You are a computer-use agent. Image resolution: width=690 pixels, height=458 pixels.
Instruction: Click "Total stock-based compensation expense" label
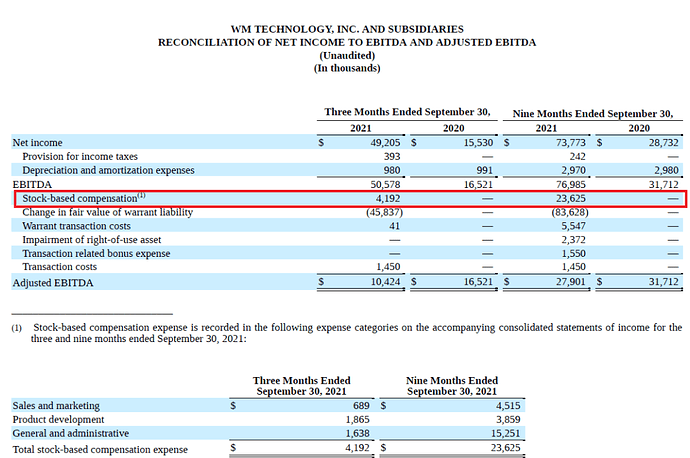pos(100,449)
